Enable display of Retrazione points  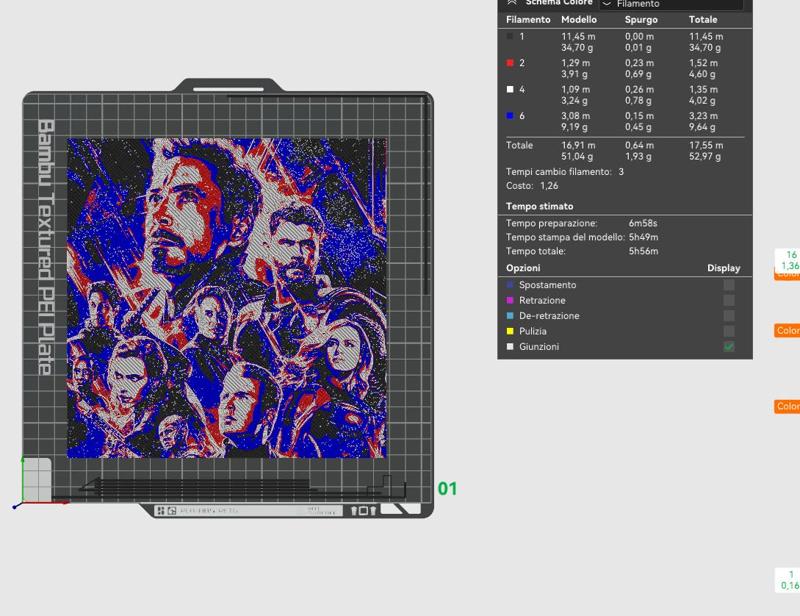click(729, 300)
